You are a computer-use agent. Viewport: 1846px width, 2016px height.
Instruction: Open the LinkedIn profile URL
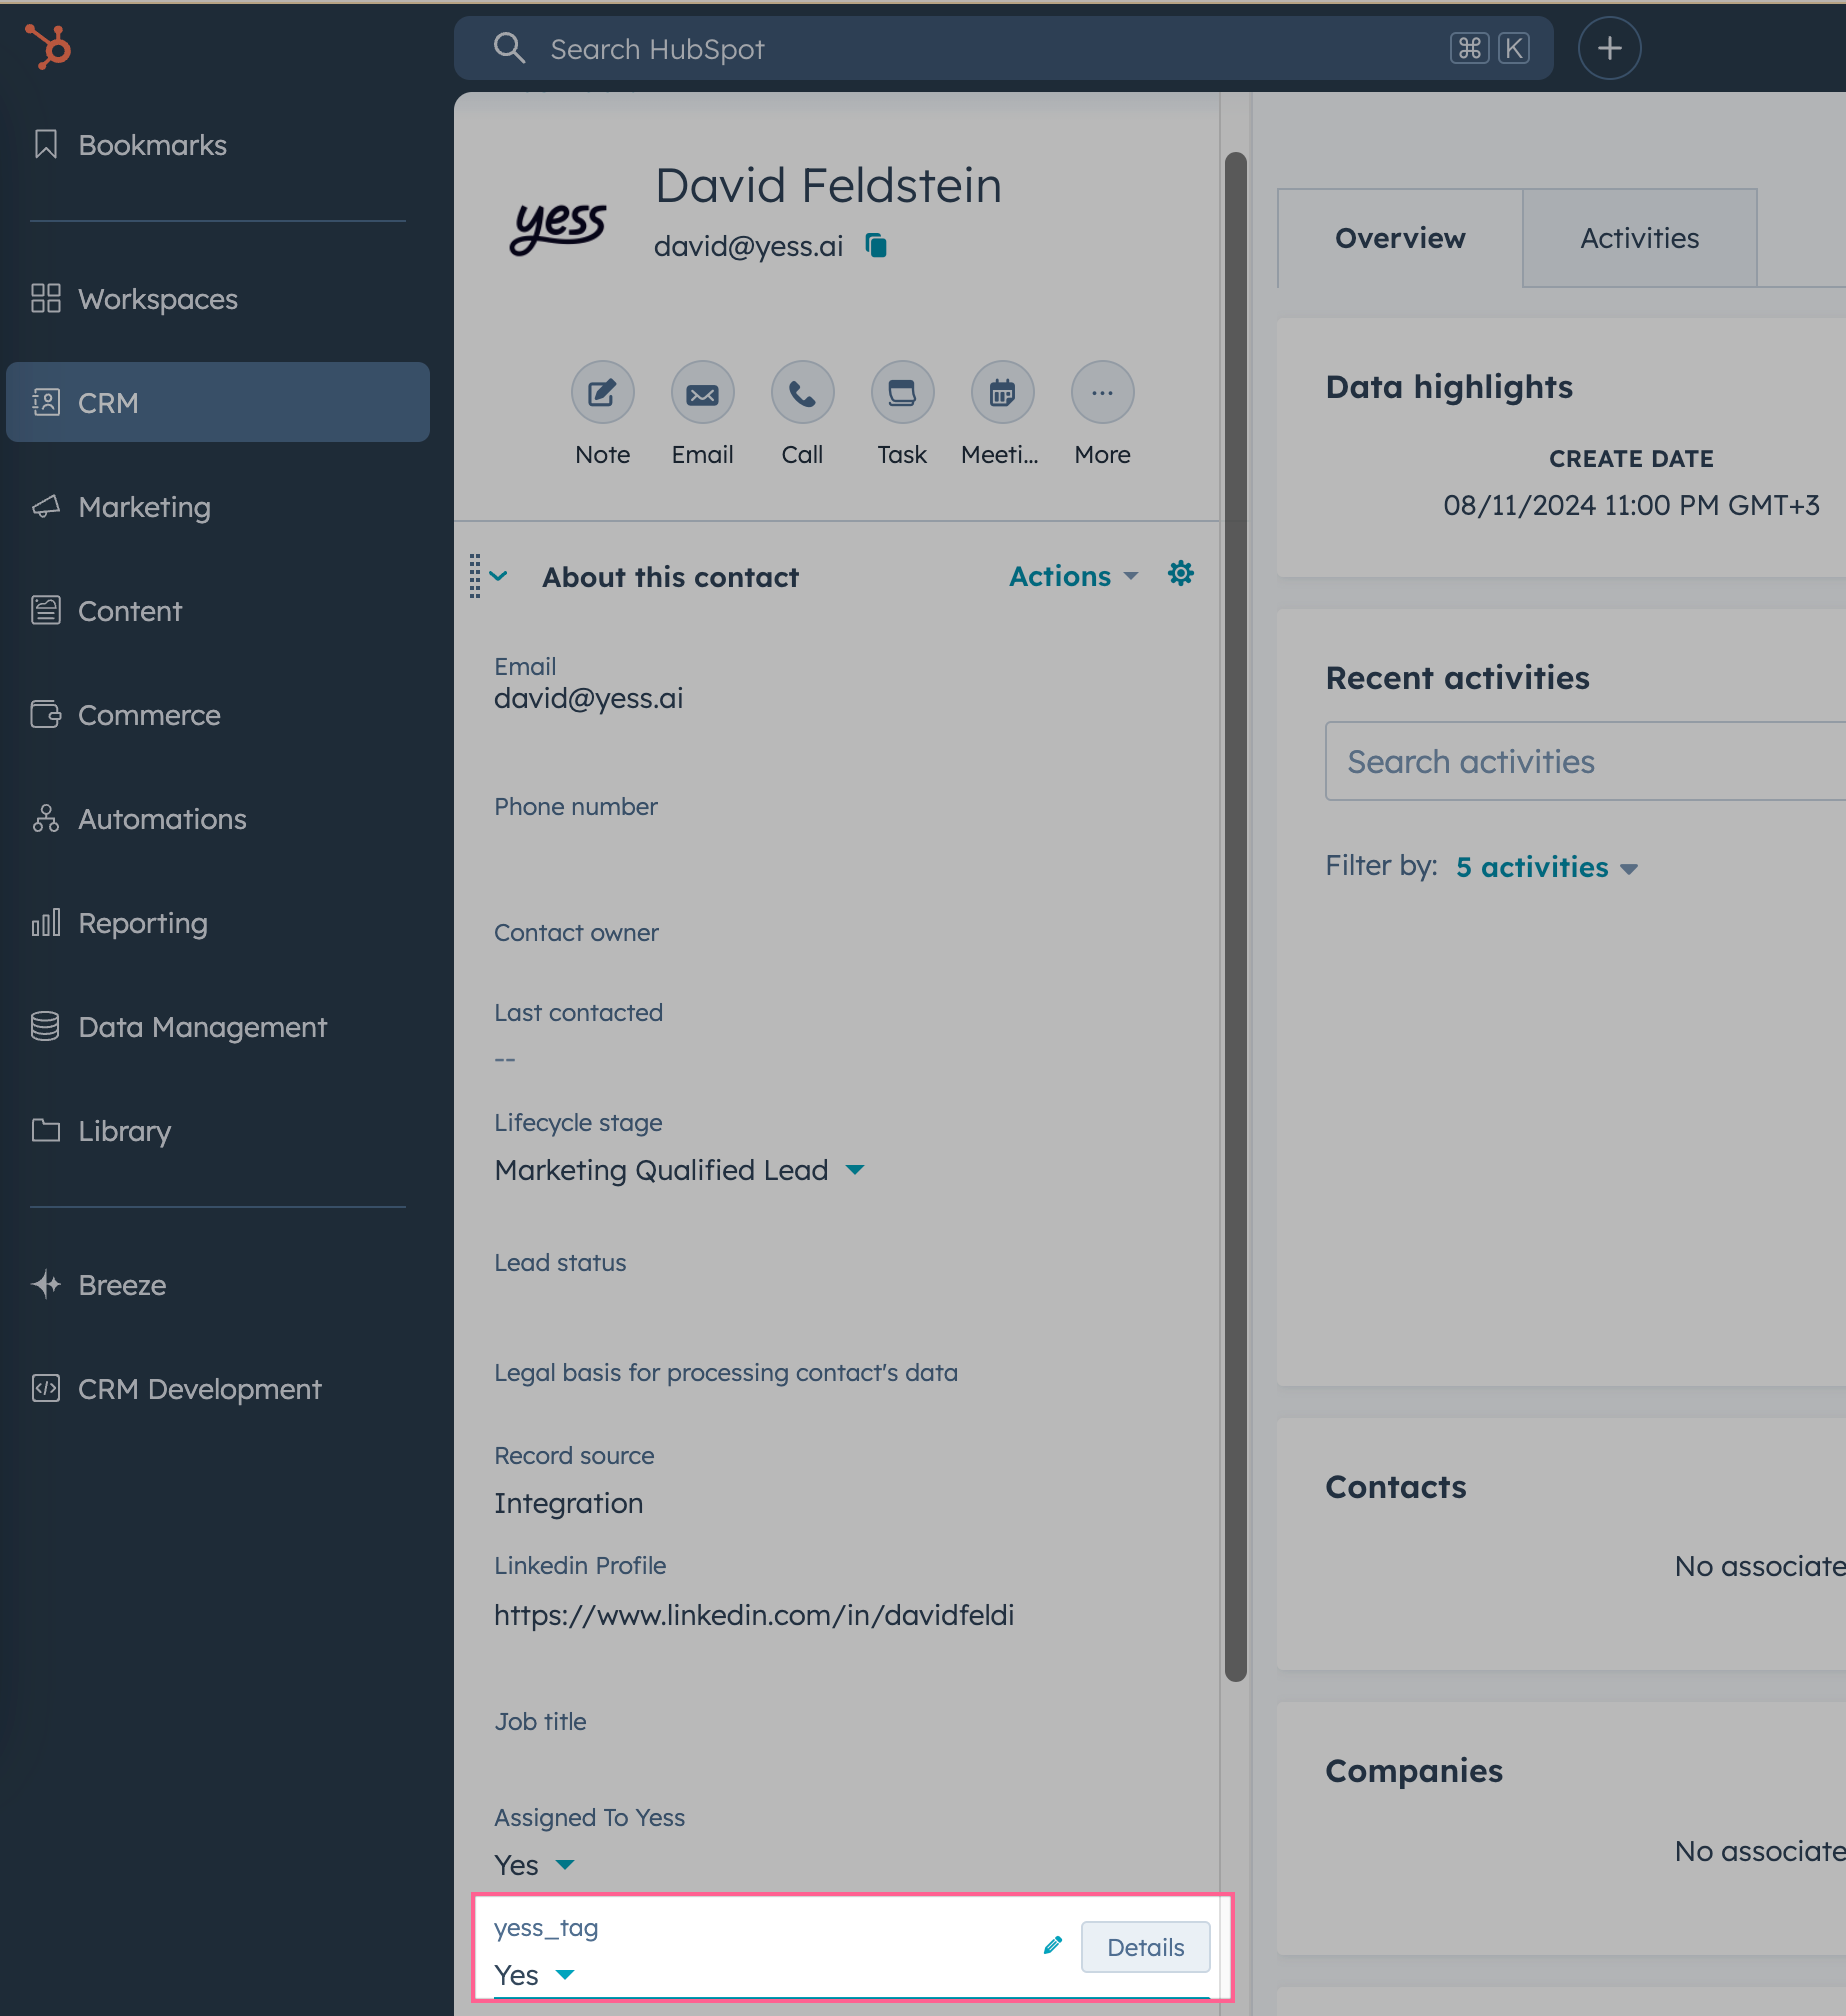754,1615
